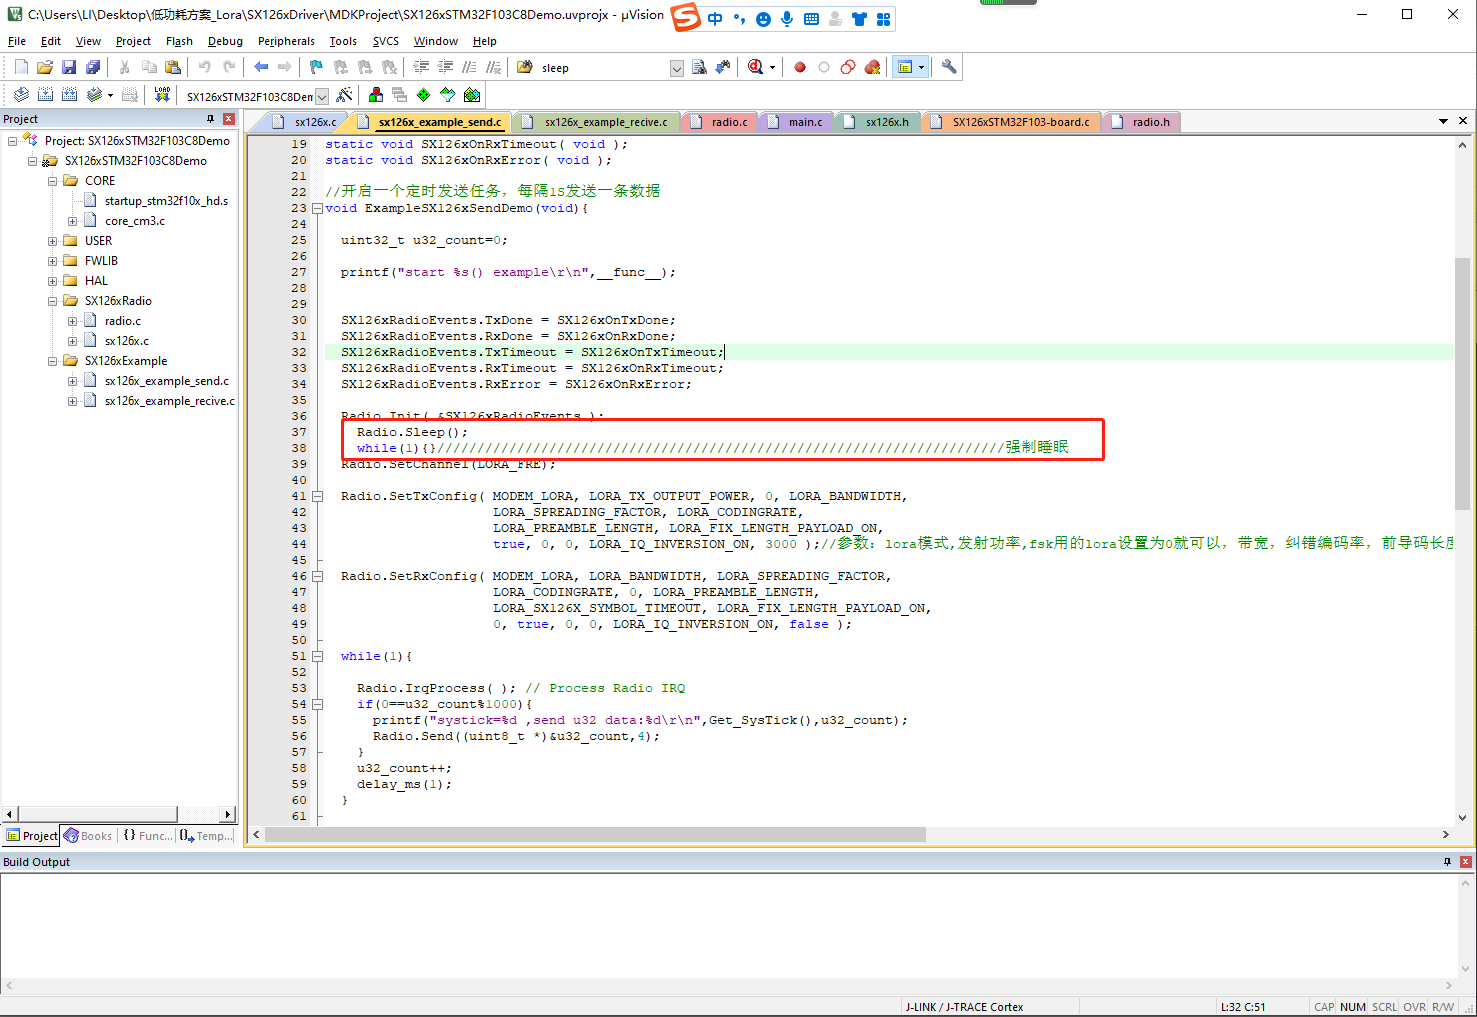Disable all breakpoints icon

coord(848,67)
